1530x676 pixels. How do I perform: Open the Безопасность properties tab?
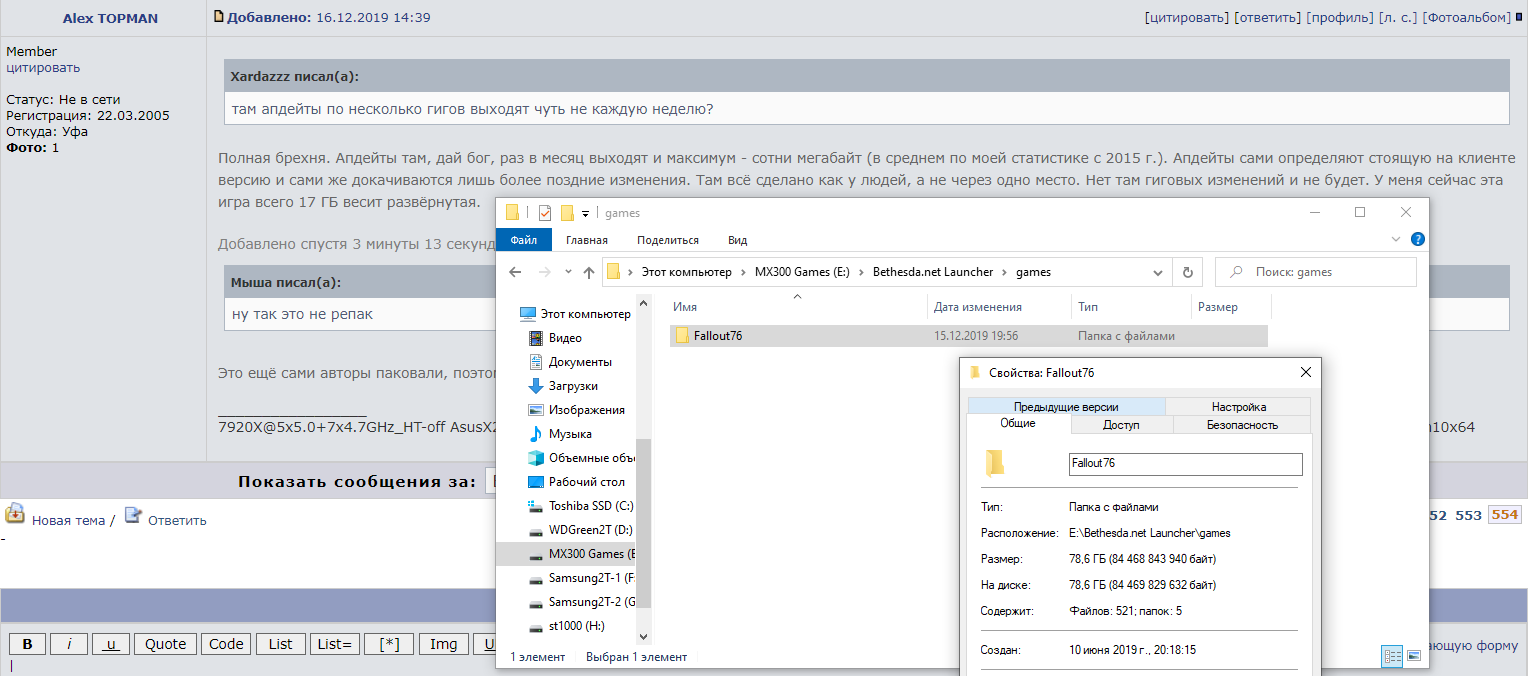(1242, 425)
